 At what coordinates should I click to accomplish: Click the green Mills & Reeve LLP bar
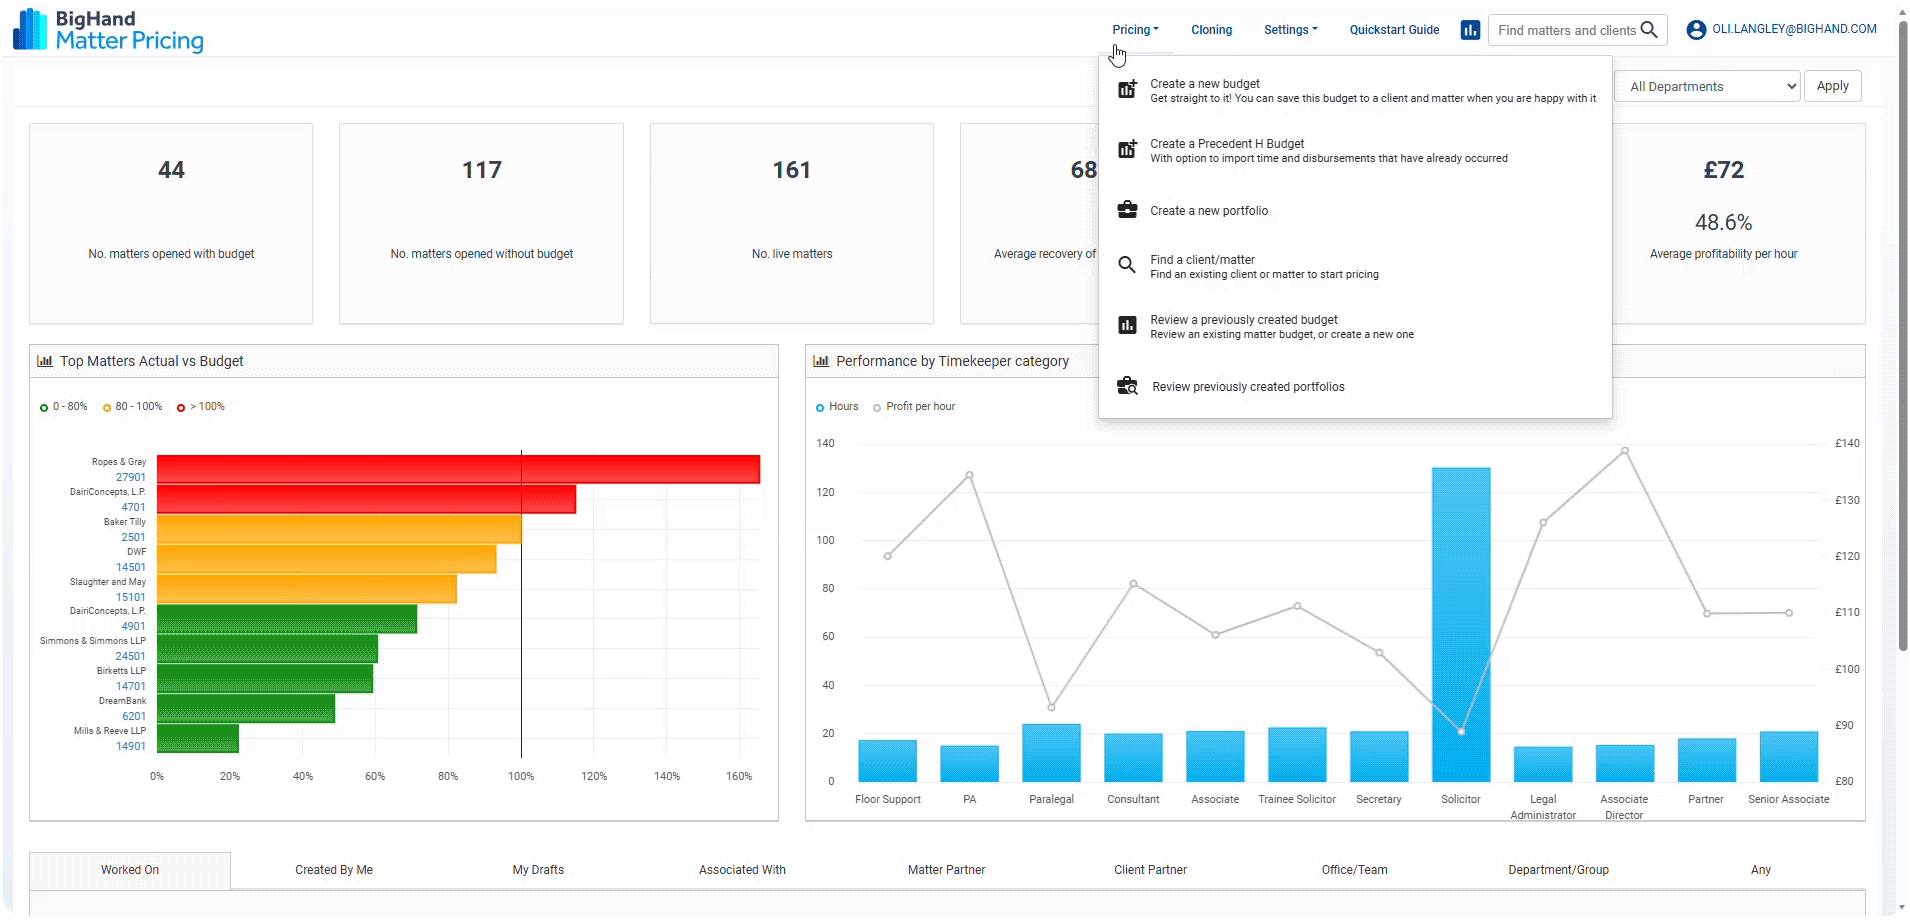click(x=198, y=738)
